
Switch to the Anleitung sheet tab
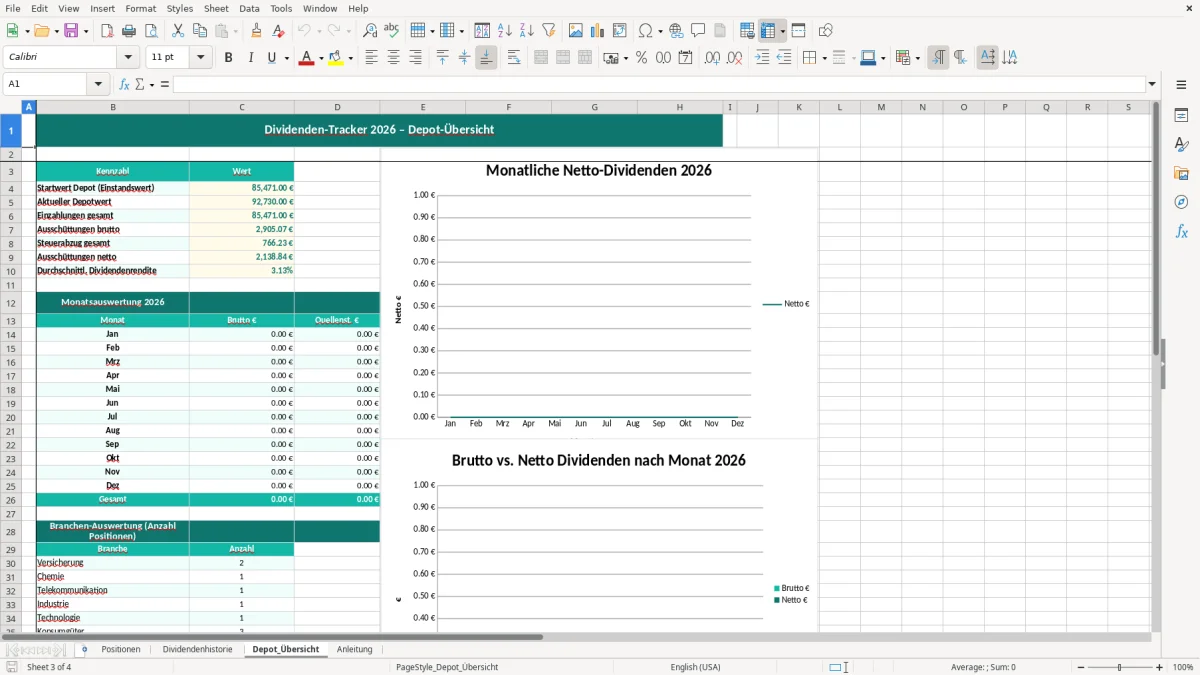point(354,649)
